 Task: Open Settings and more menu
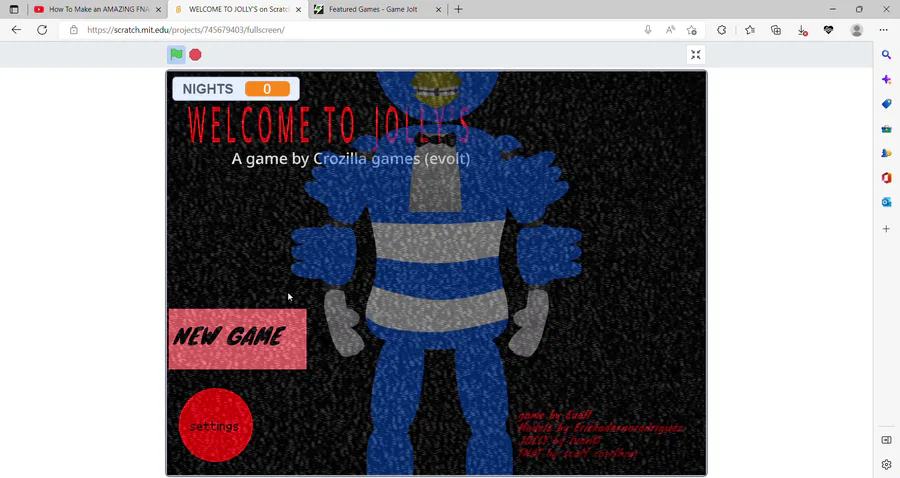pos(883,30)
